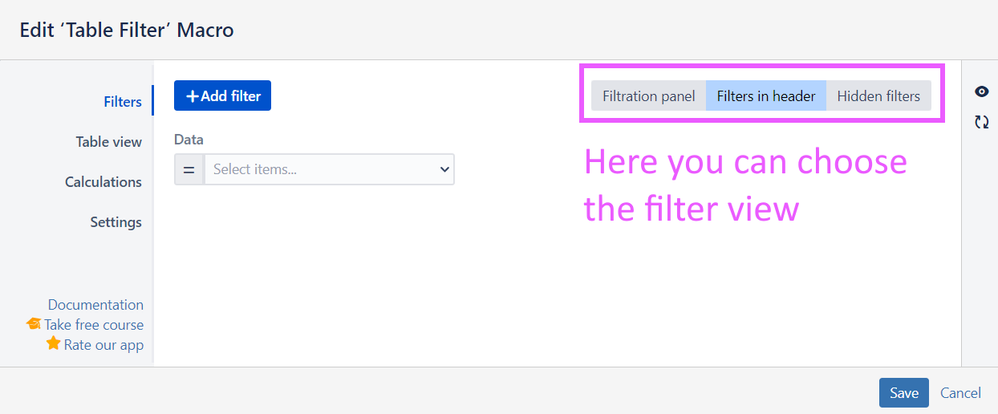The image size is (998, 414).
Task: Cancel editing the macro
Action: click(960, 393)
